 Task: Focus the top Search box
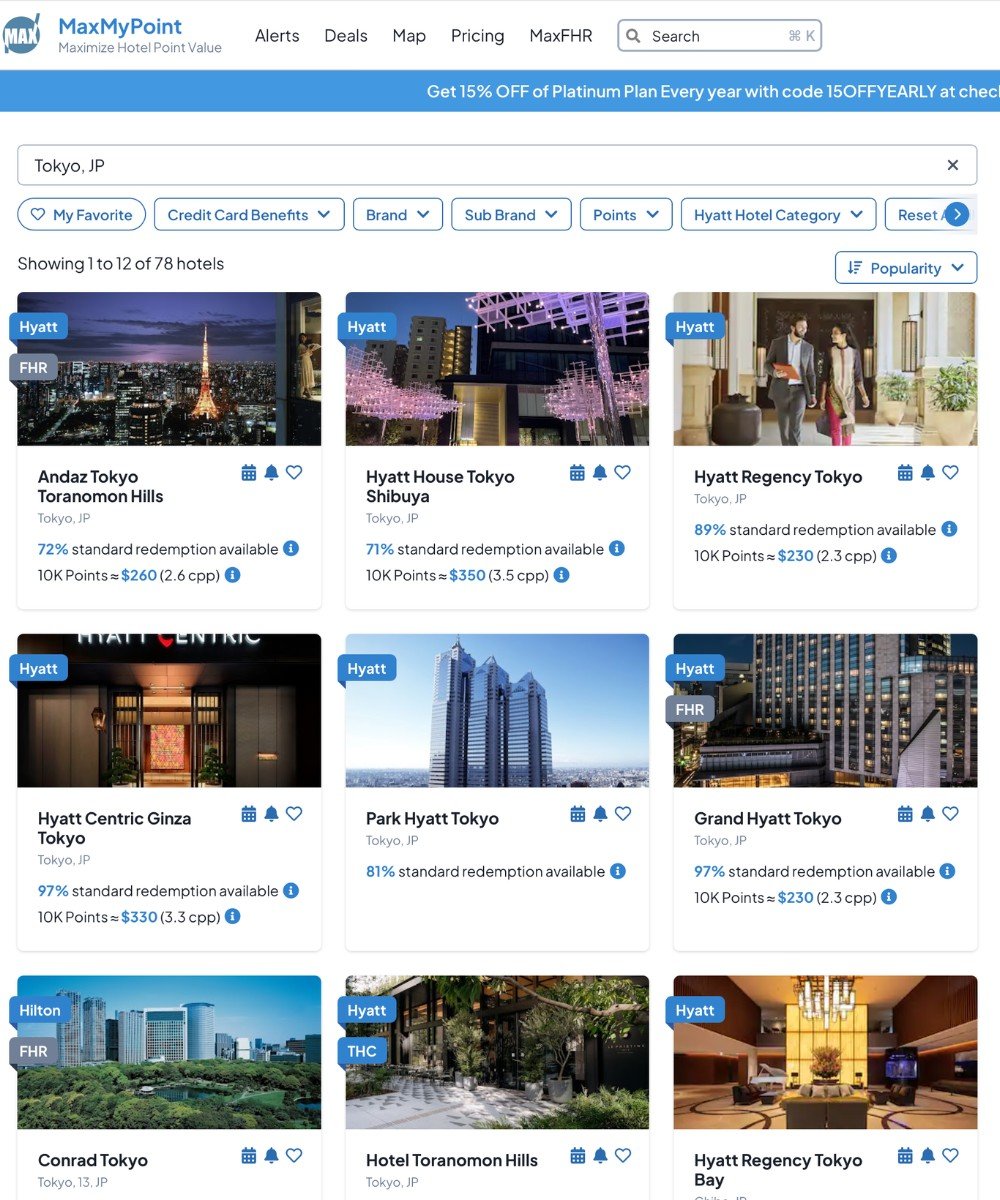(x=720, y=36)
